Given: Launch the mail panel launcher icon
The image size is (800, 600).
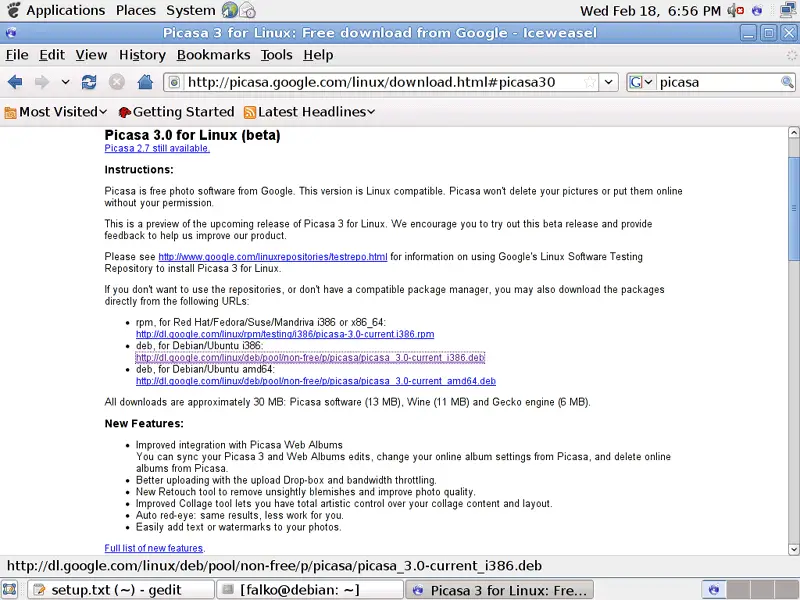Looking at the screenshot, I should [x=247, y=10].
